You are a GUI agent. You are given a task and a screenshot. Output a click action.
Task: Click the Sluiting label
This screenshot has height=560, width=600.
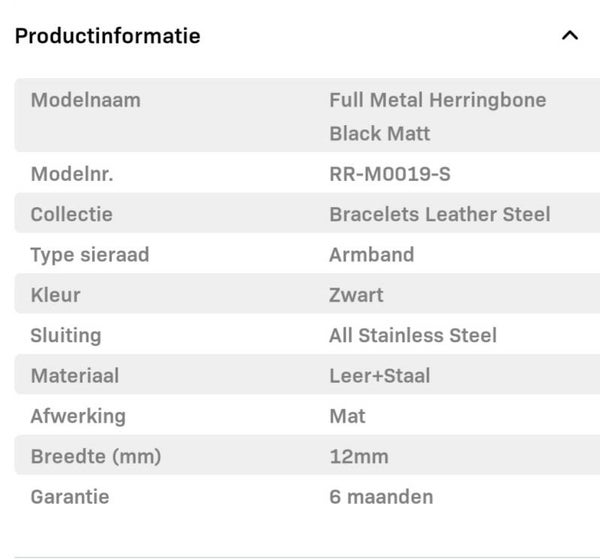coord(66,336)
